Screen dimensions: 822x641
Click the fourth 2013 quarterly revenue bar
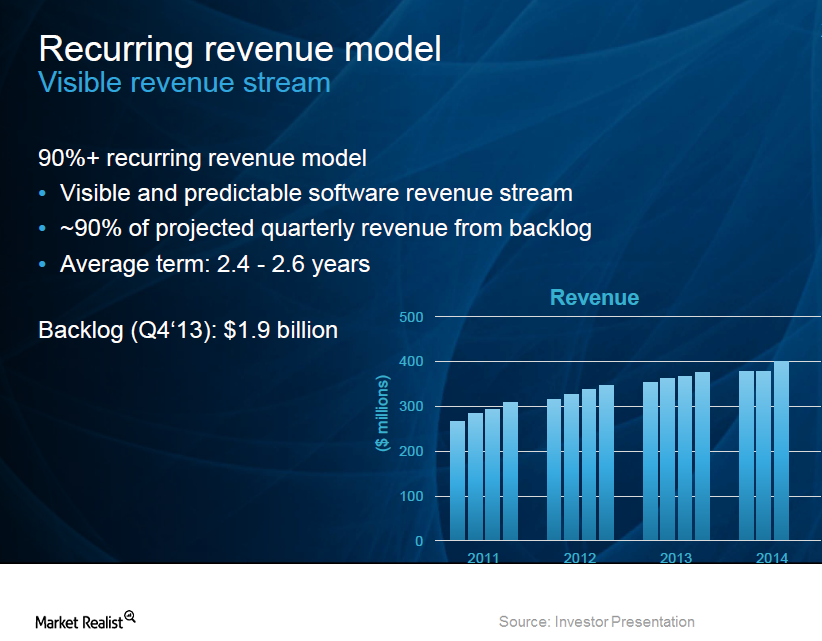(x=702, y=457)
